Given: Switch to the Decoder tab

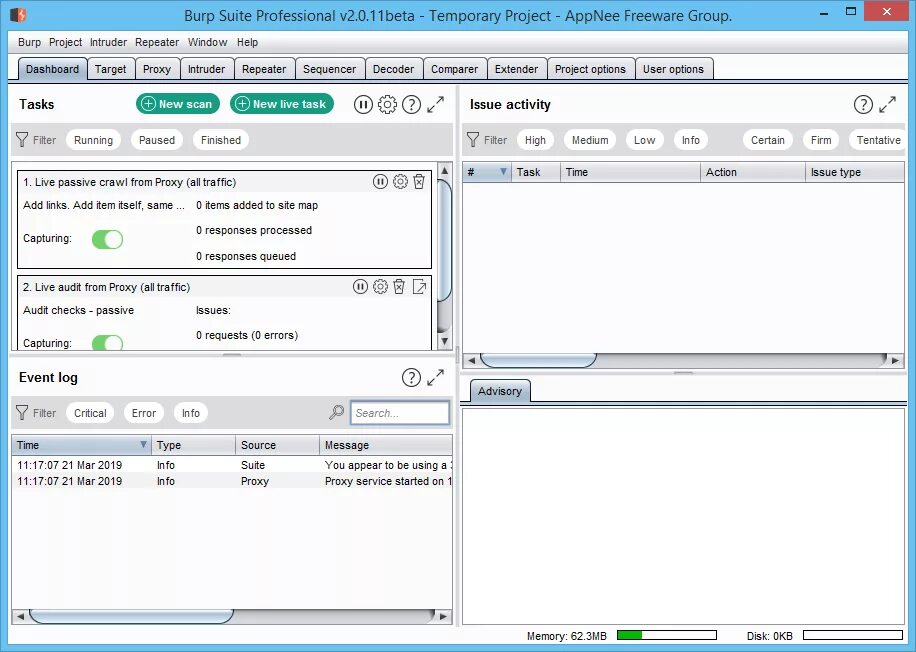Looking at the screenshot, I should click(x=393, y=69).
